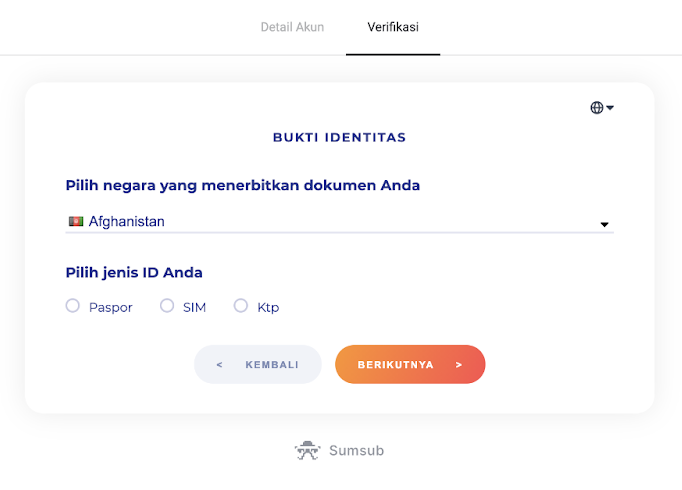Click the globe language icon
This screenshot has height=490, width=682.
pos(597,108)
